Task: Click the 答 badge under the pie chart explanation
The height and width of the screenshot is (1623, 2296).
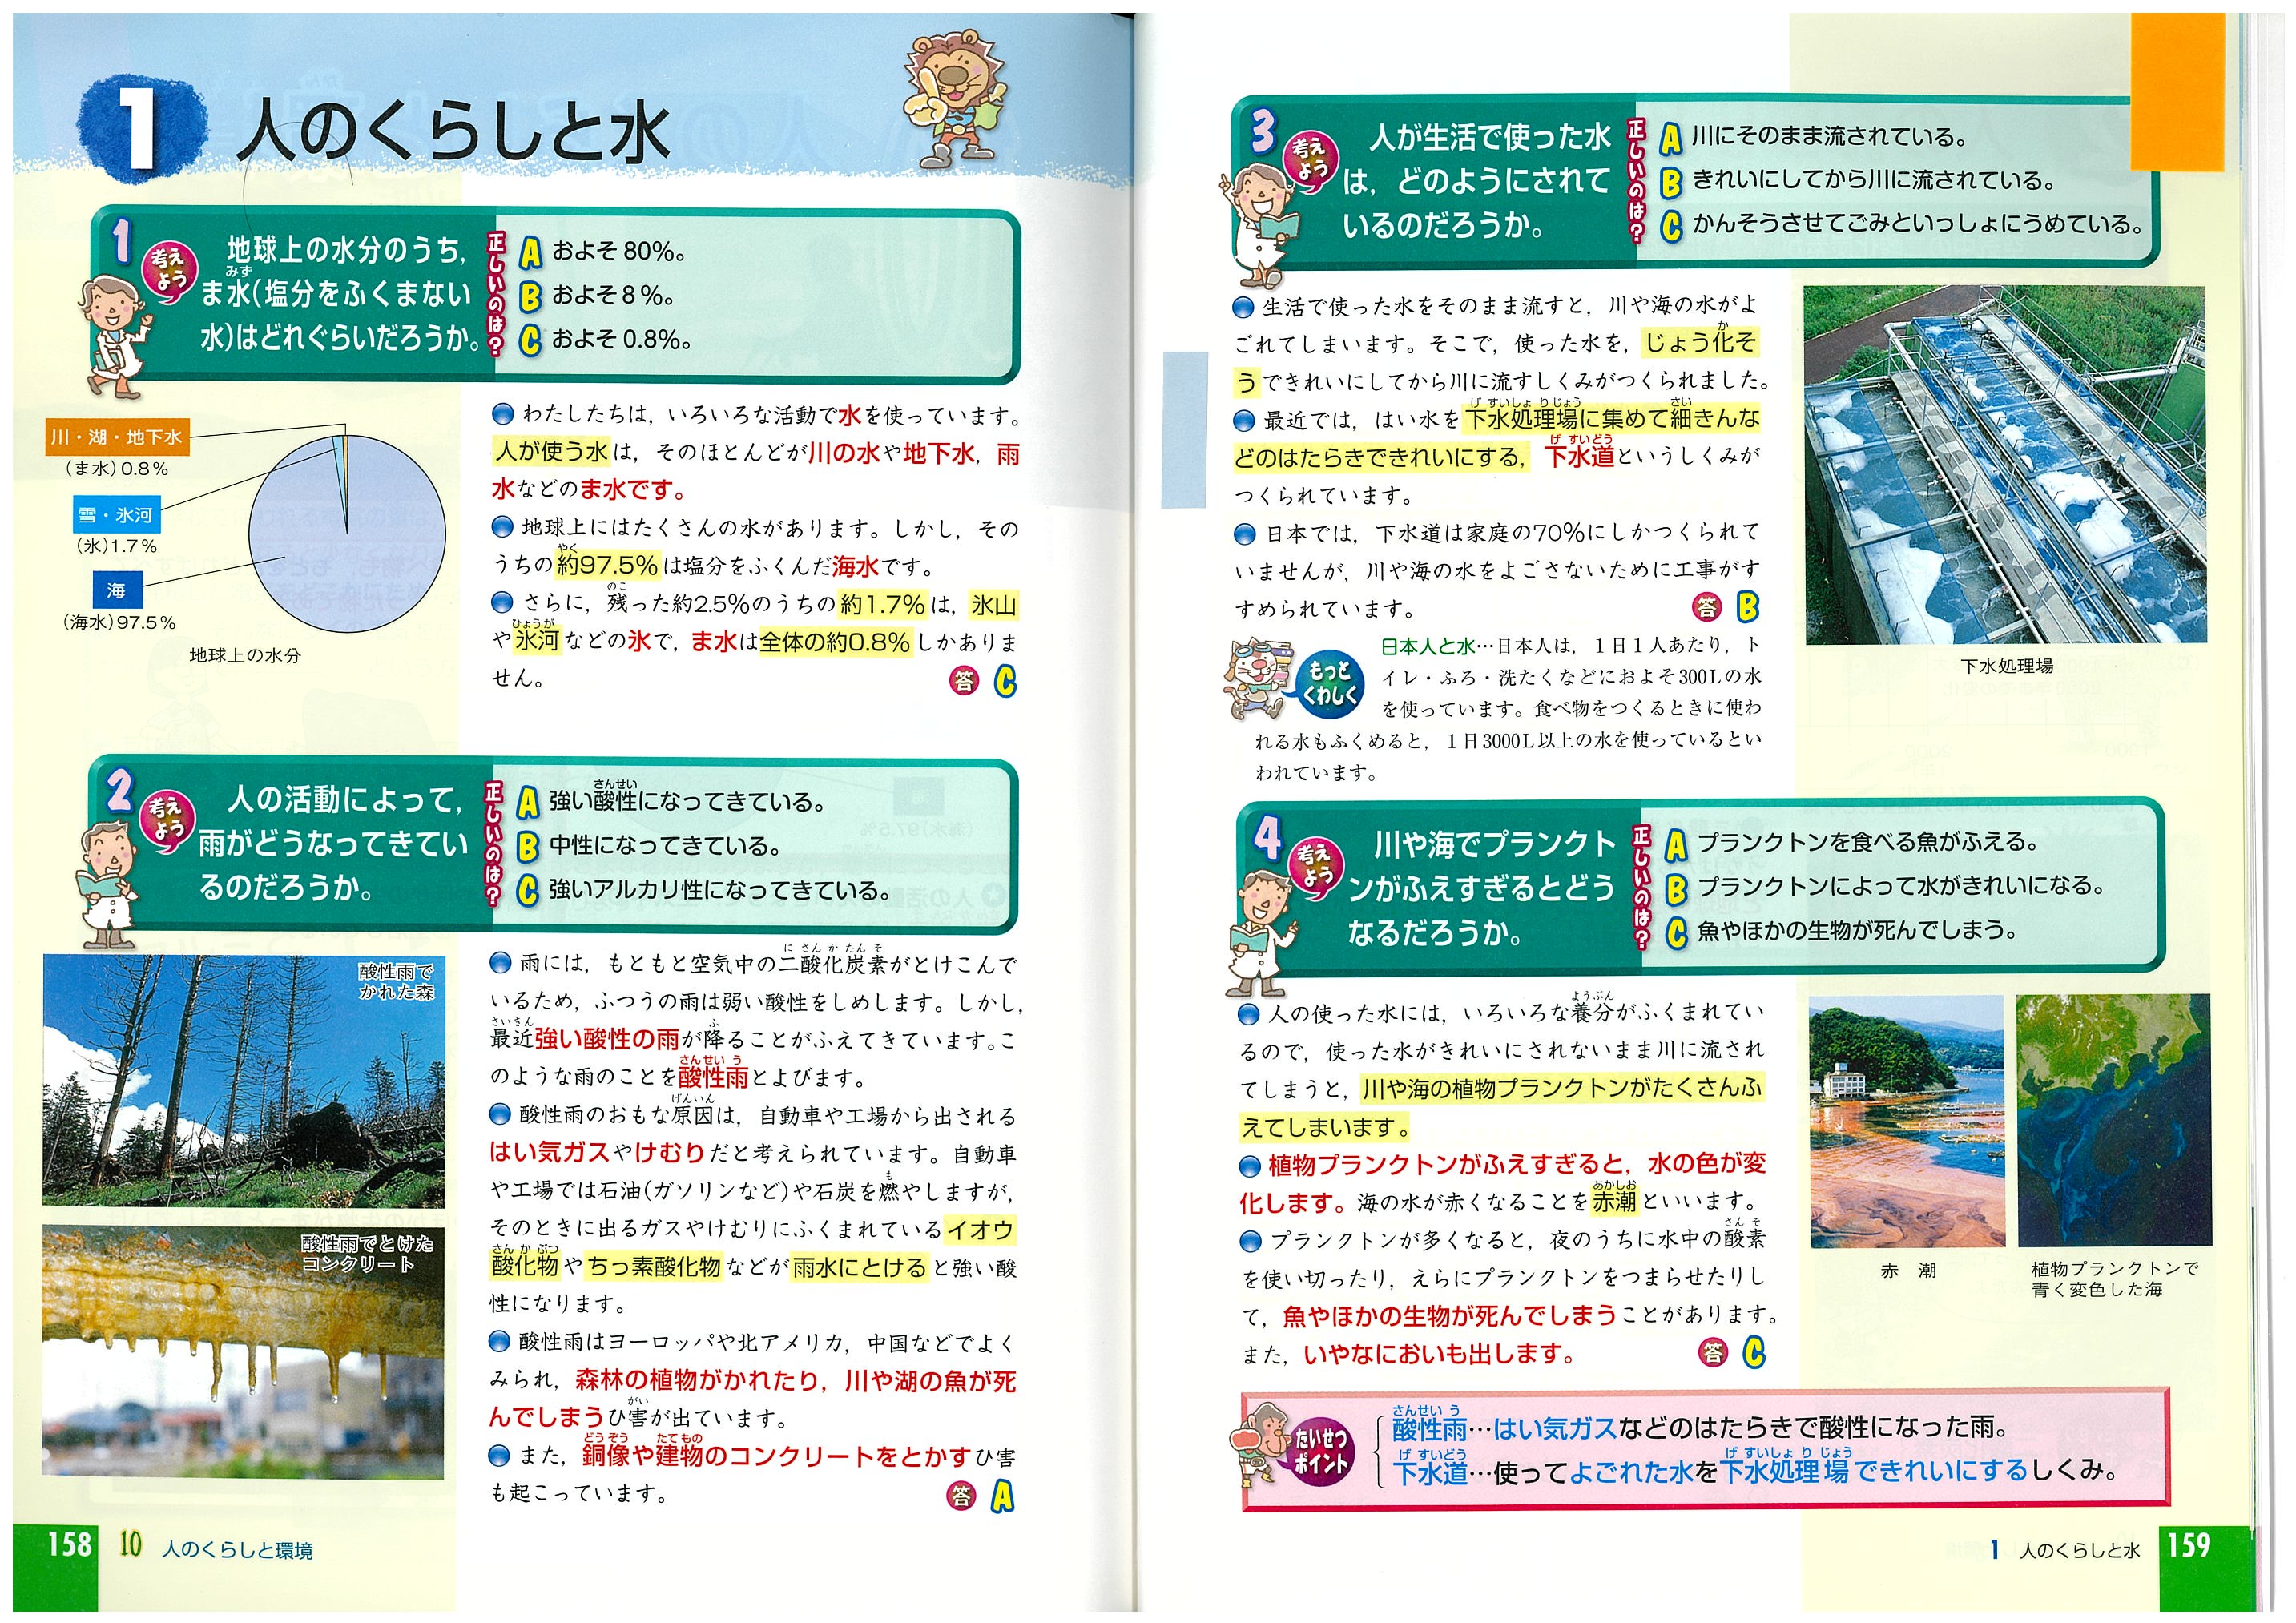Action: (x=963, y=681)
